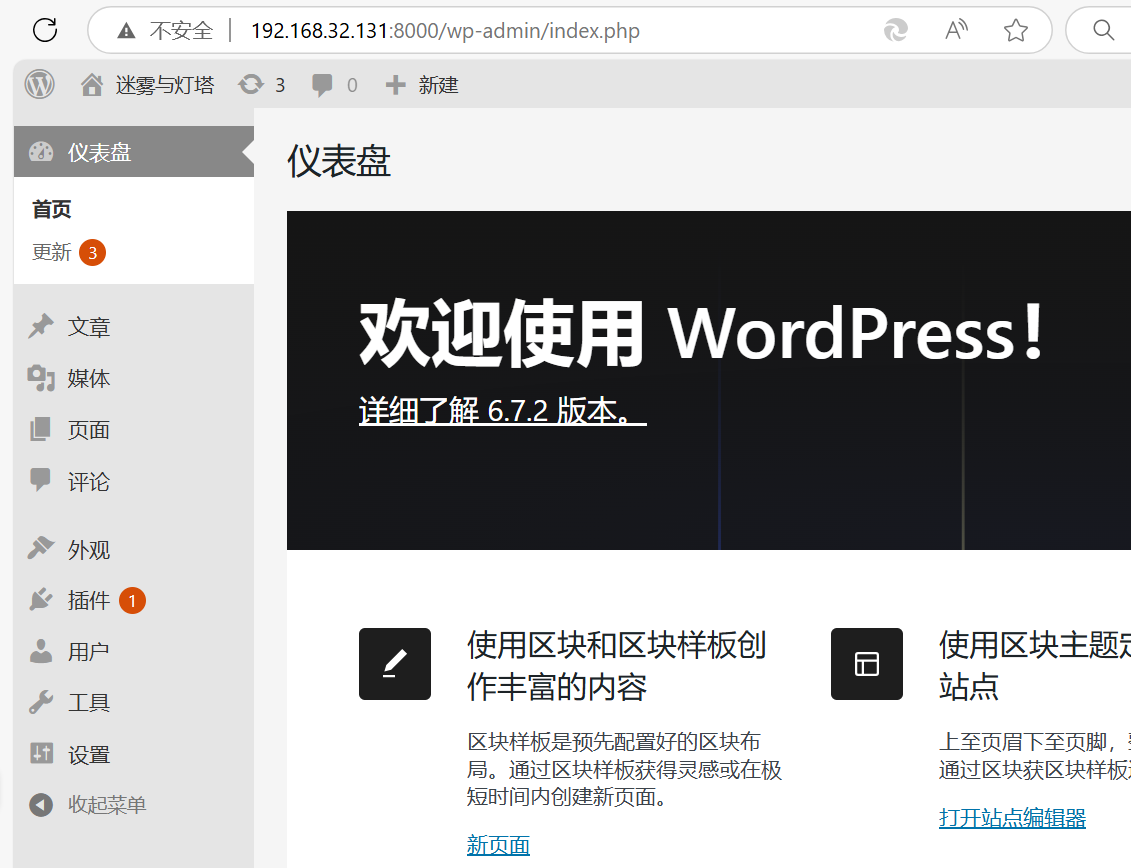Follow the 详细了解 6.7.2 版本 link
The height and width of the screenshot is (868, 1131).
tap(502, 411)
